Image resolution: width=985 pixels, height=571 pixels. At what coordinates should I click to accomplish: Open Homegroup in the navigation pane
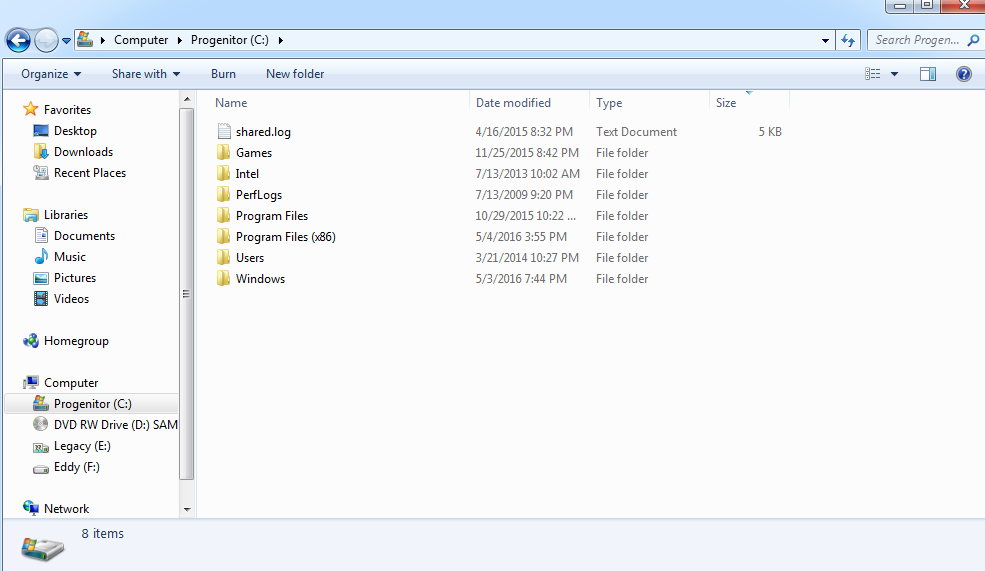tap(76, 341)
